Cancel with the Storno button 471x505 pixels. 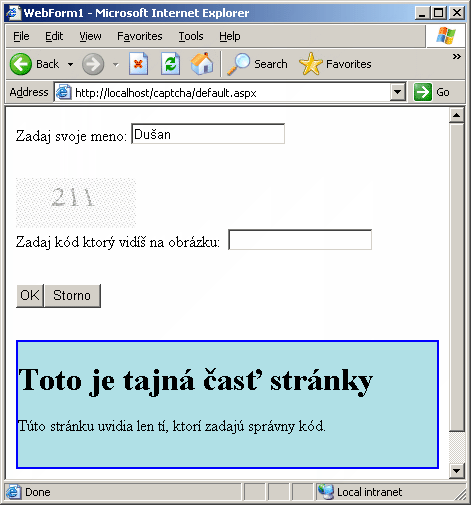point(72,296)
